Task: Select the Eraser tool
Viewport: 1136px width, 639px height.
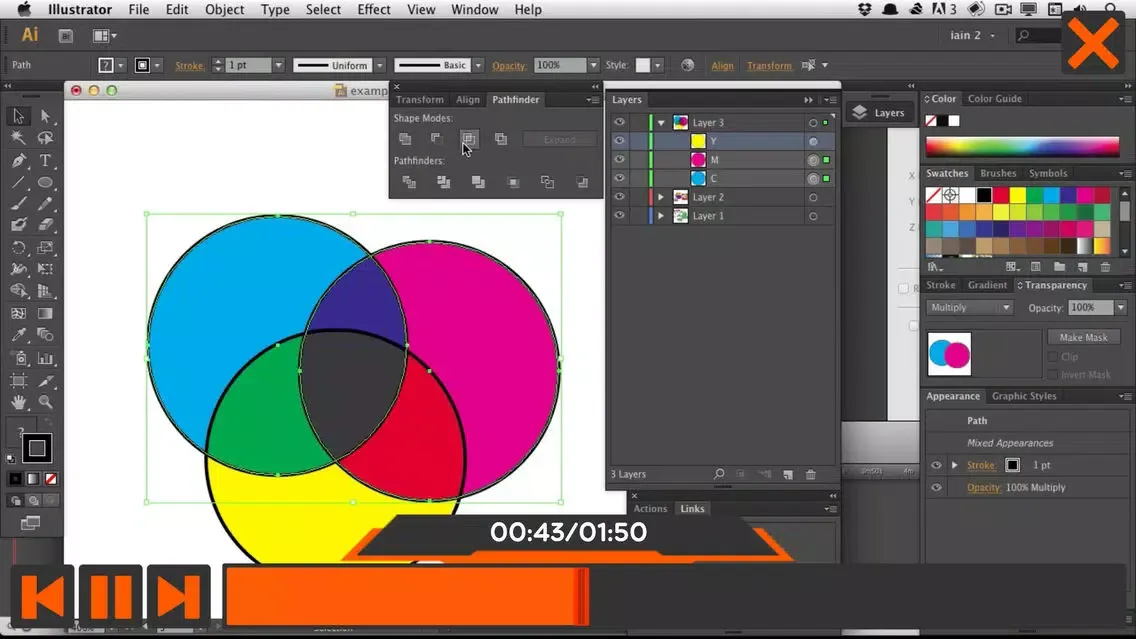Action: coord(45,225)
